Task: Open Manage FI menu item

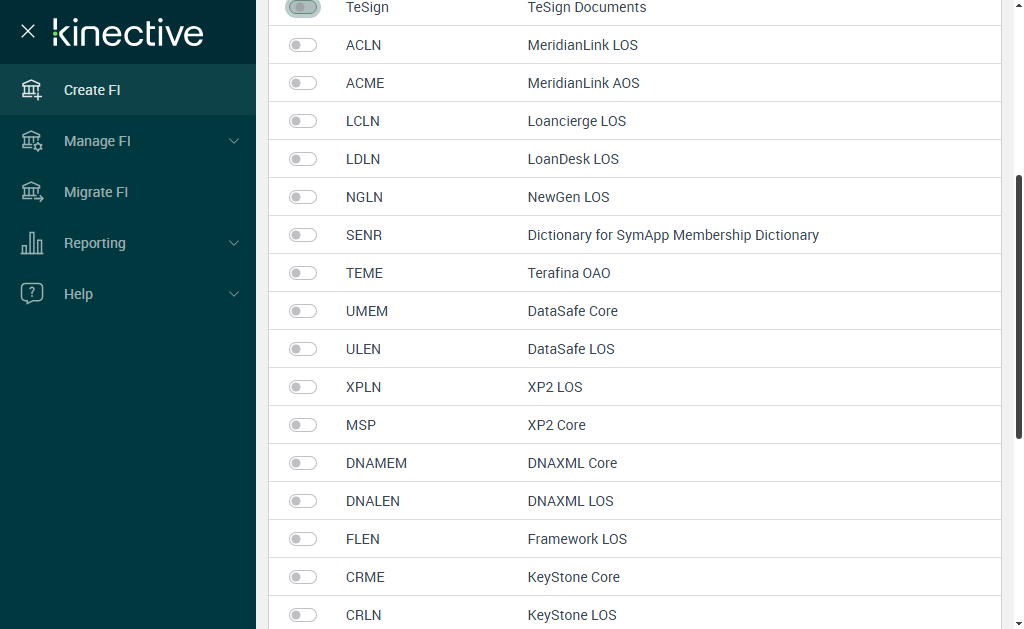Action: pyautogui.click(x=128, y=140)
